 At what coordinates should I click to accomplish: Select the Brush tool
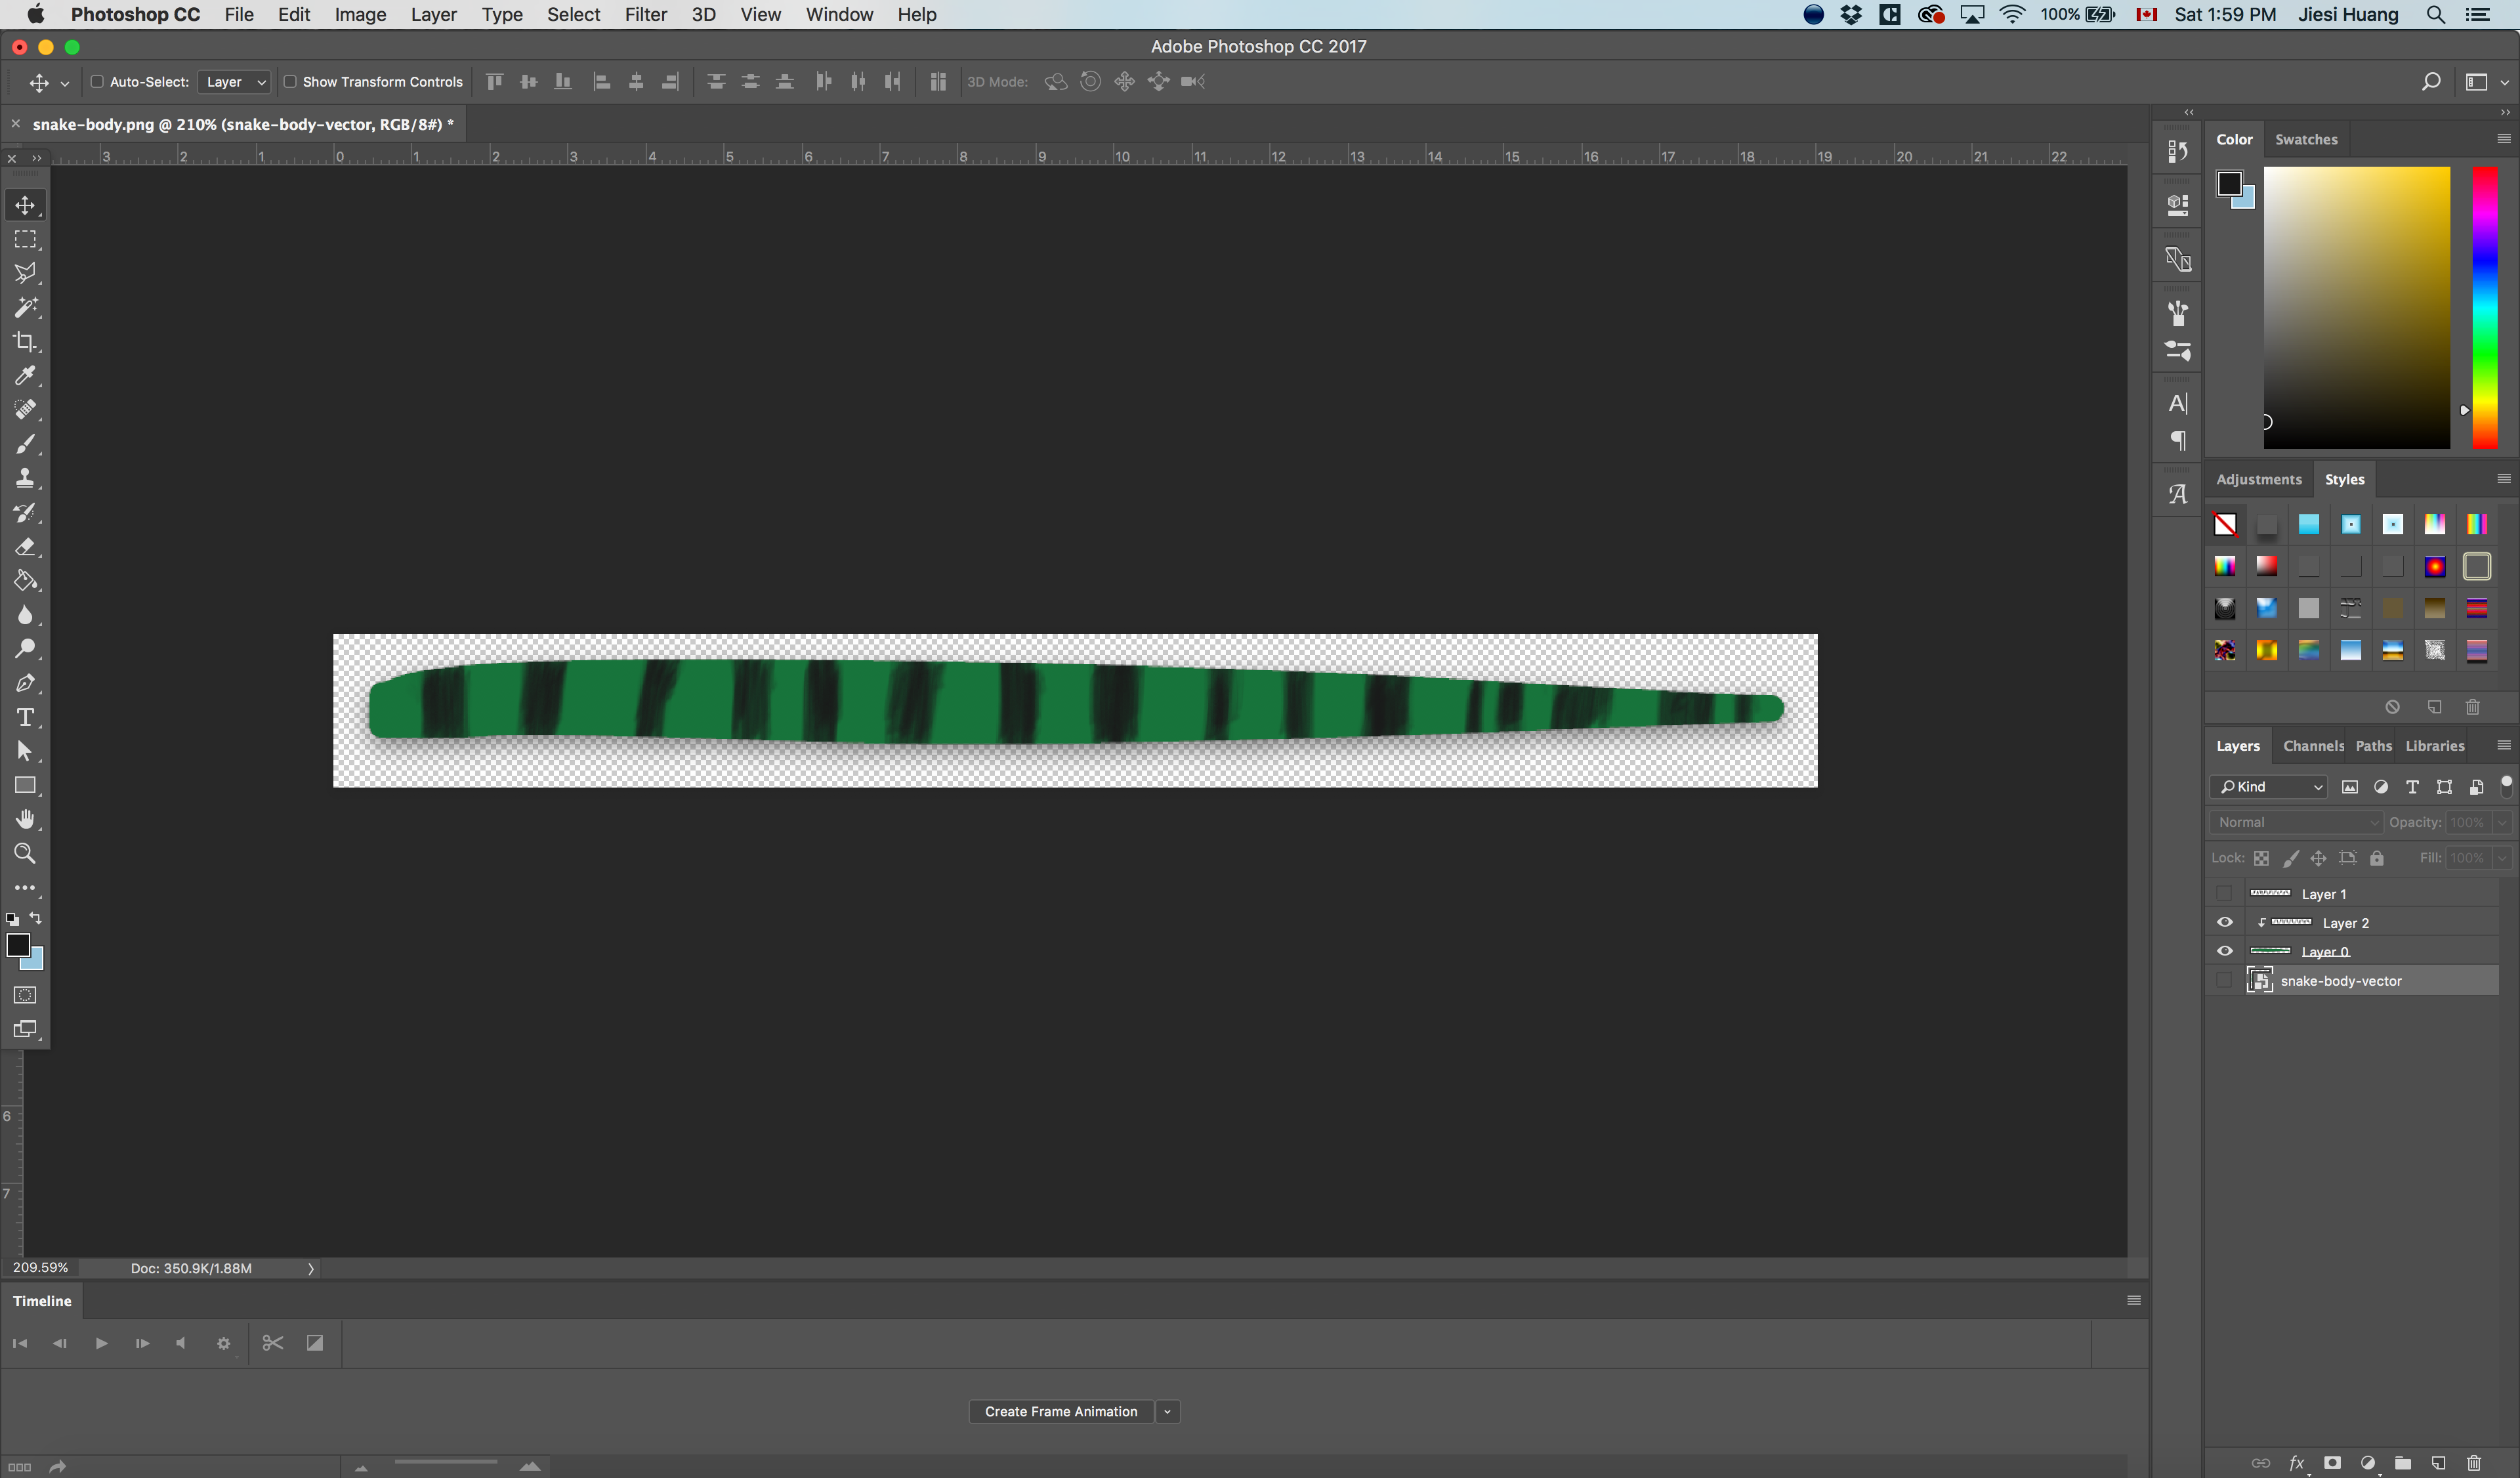(25, 444)
